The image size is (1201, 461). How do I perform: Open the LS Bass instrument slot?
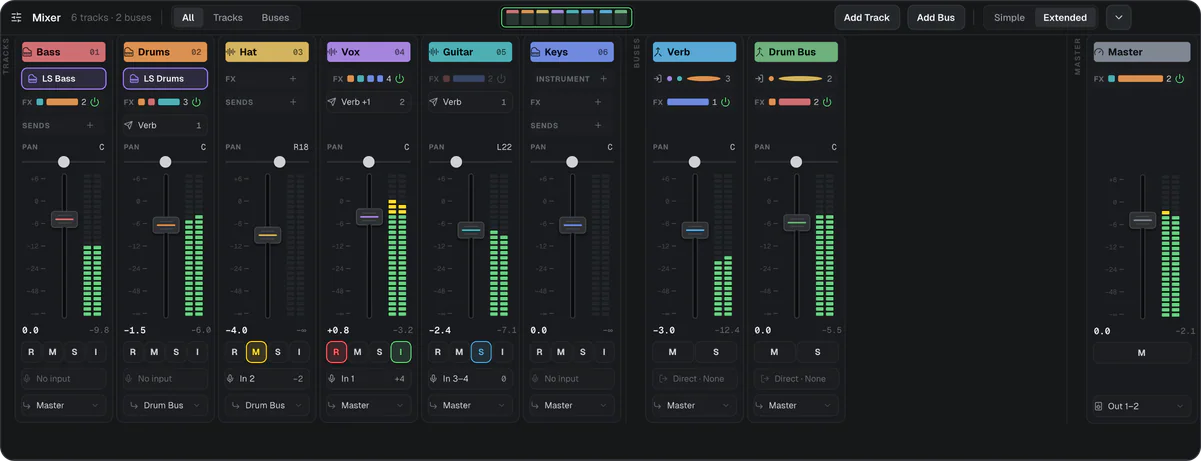[63, 78]
